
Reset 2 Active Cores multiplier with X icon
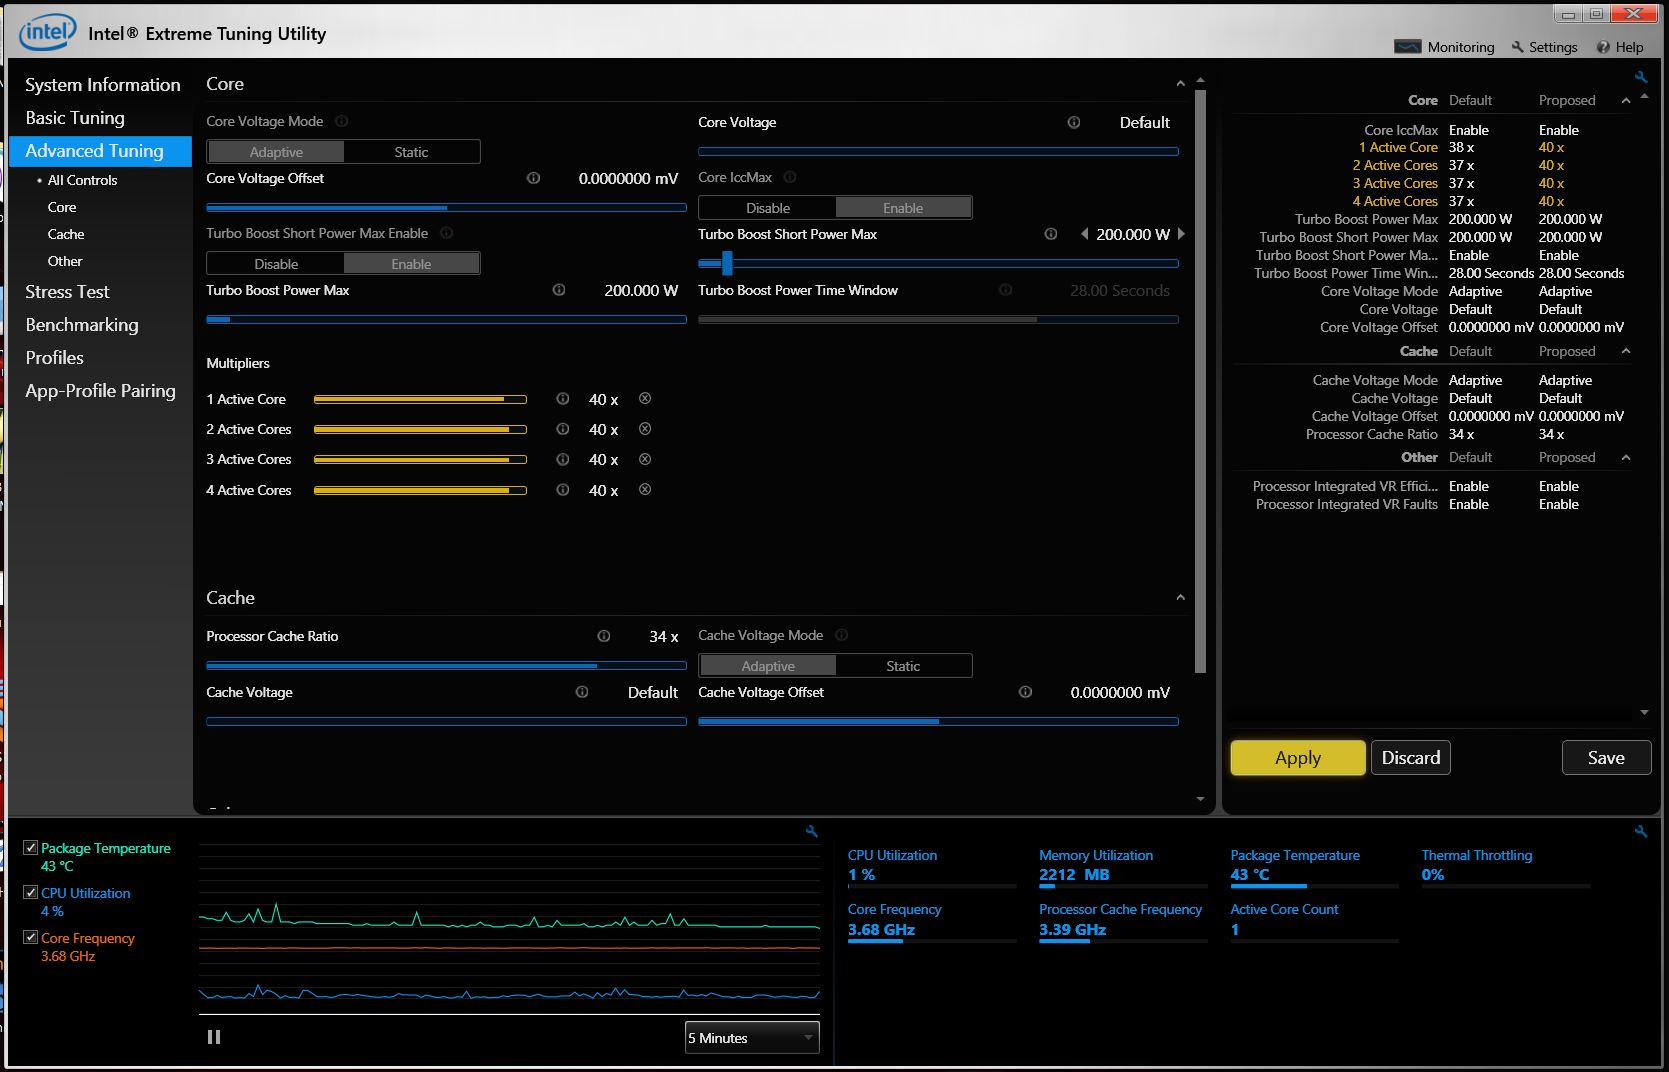coord(645,428)
